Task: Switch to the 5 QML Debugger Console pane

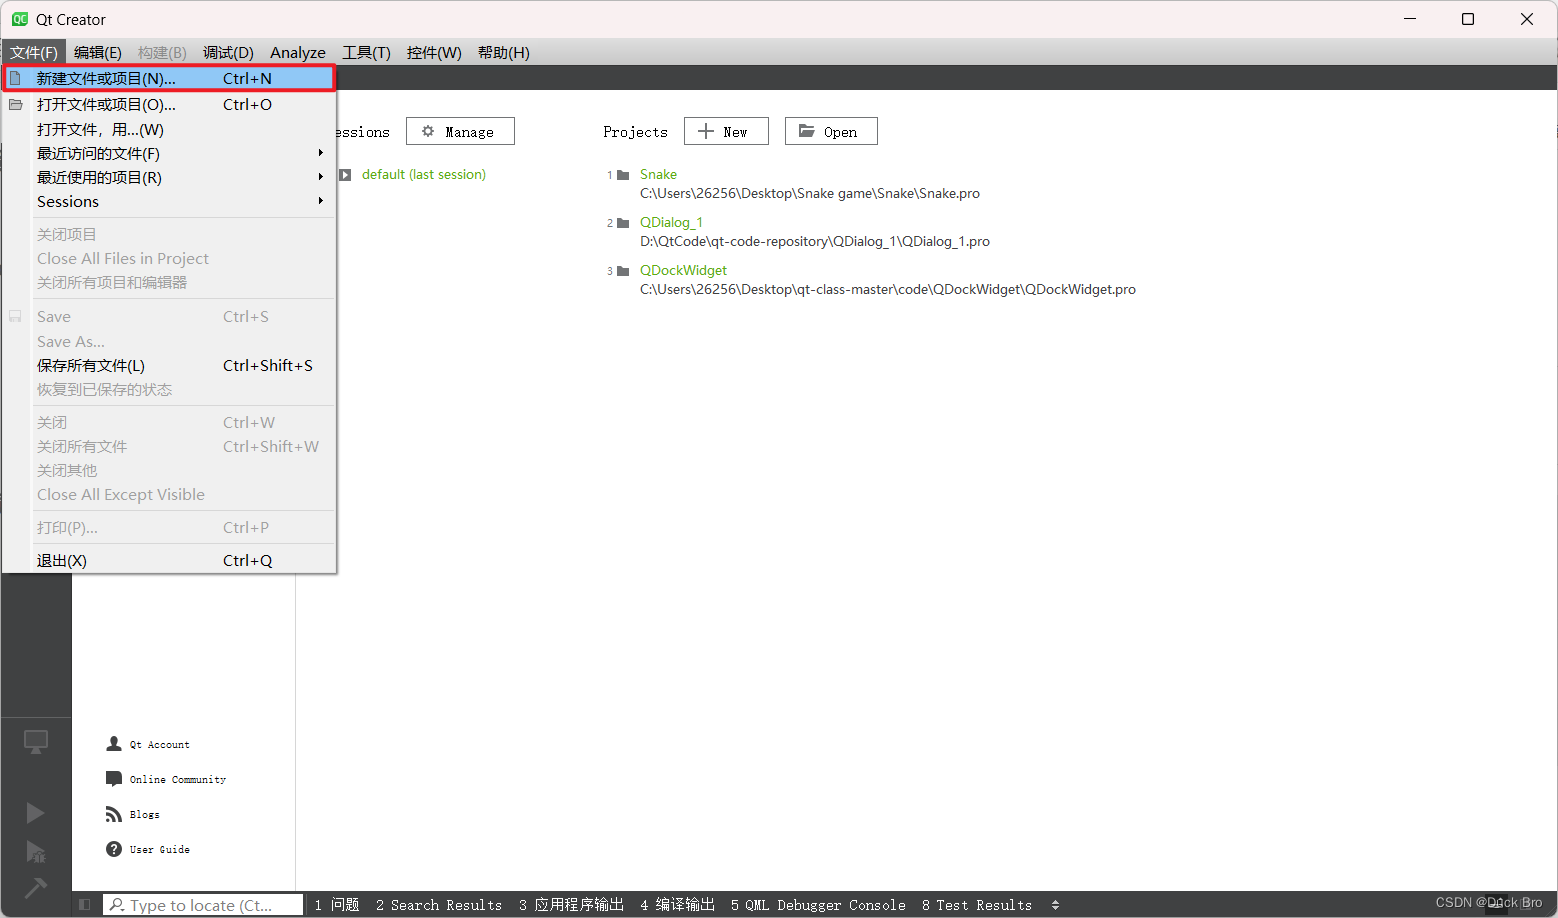Action: [818, 905]
